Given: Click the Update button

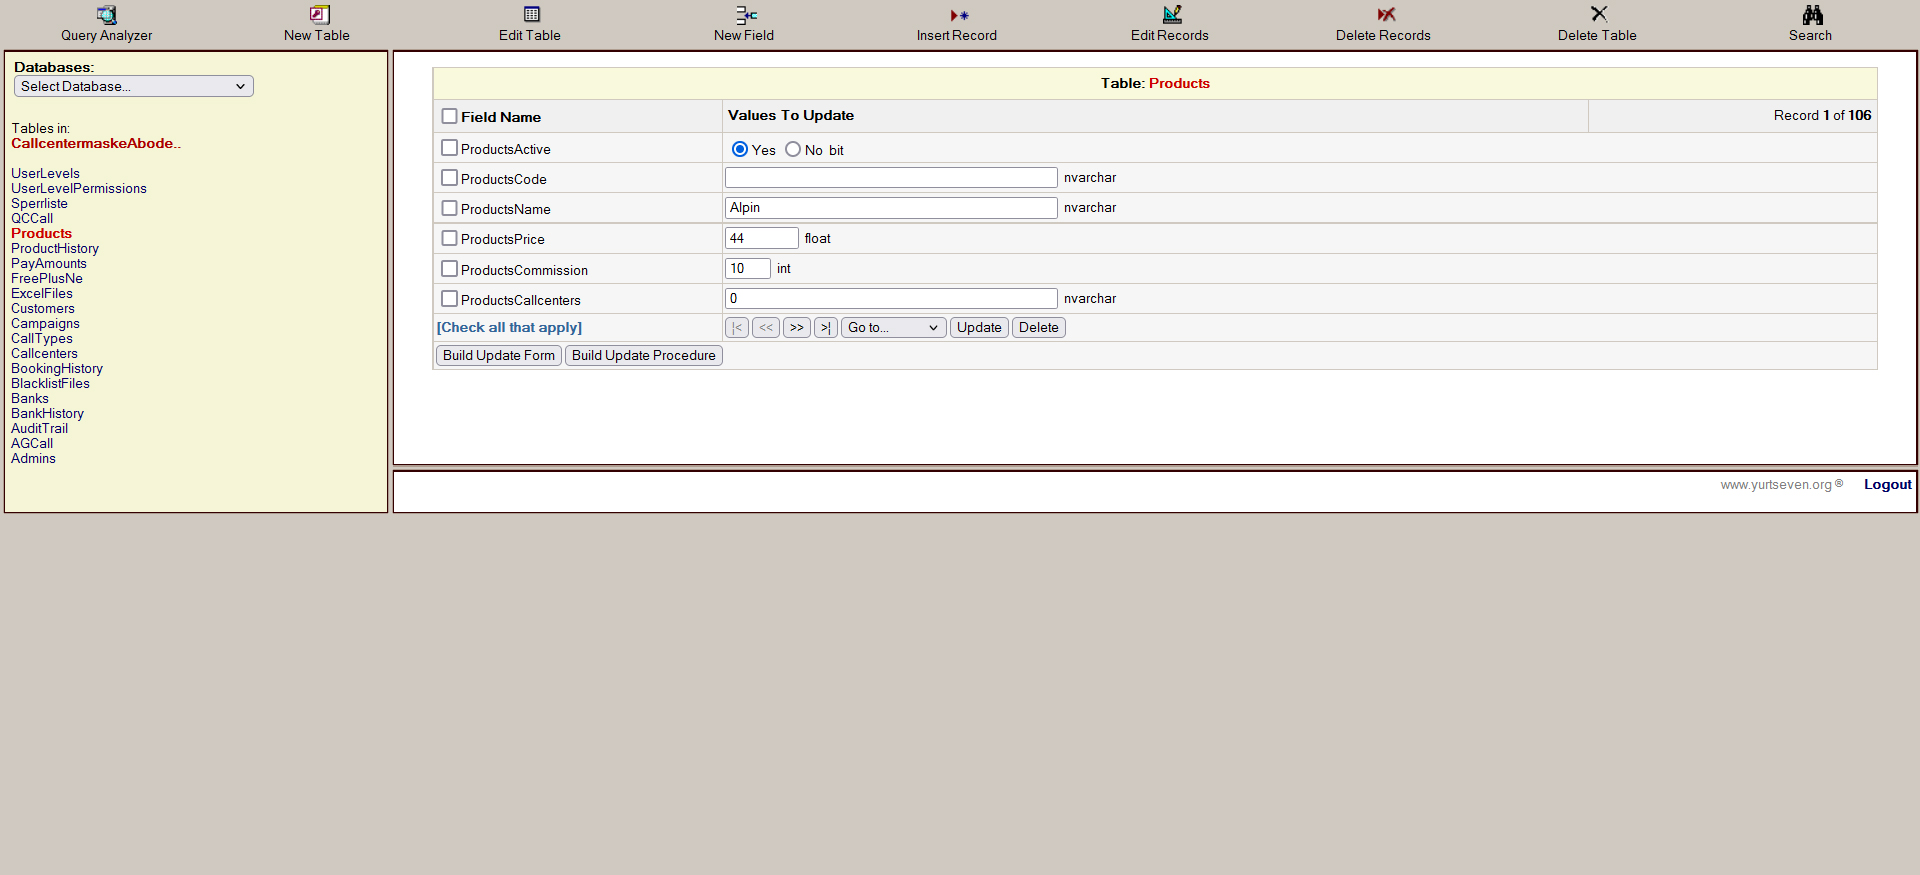Looking at the screenshot, I should tap(979, 327).
